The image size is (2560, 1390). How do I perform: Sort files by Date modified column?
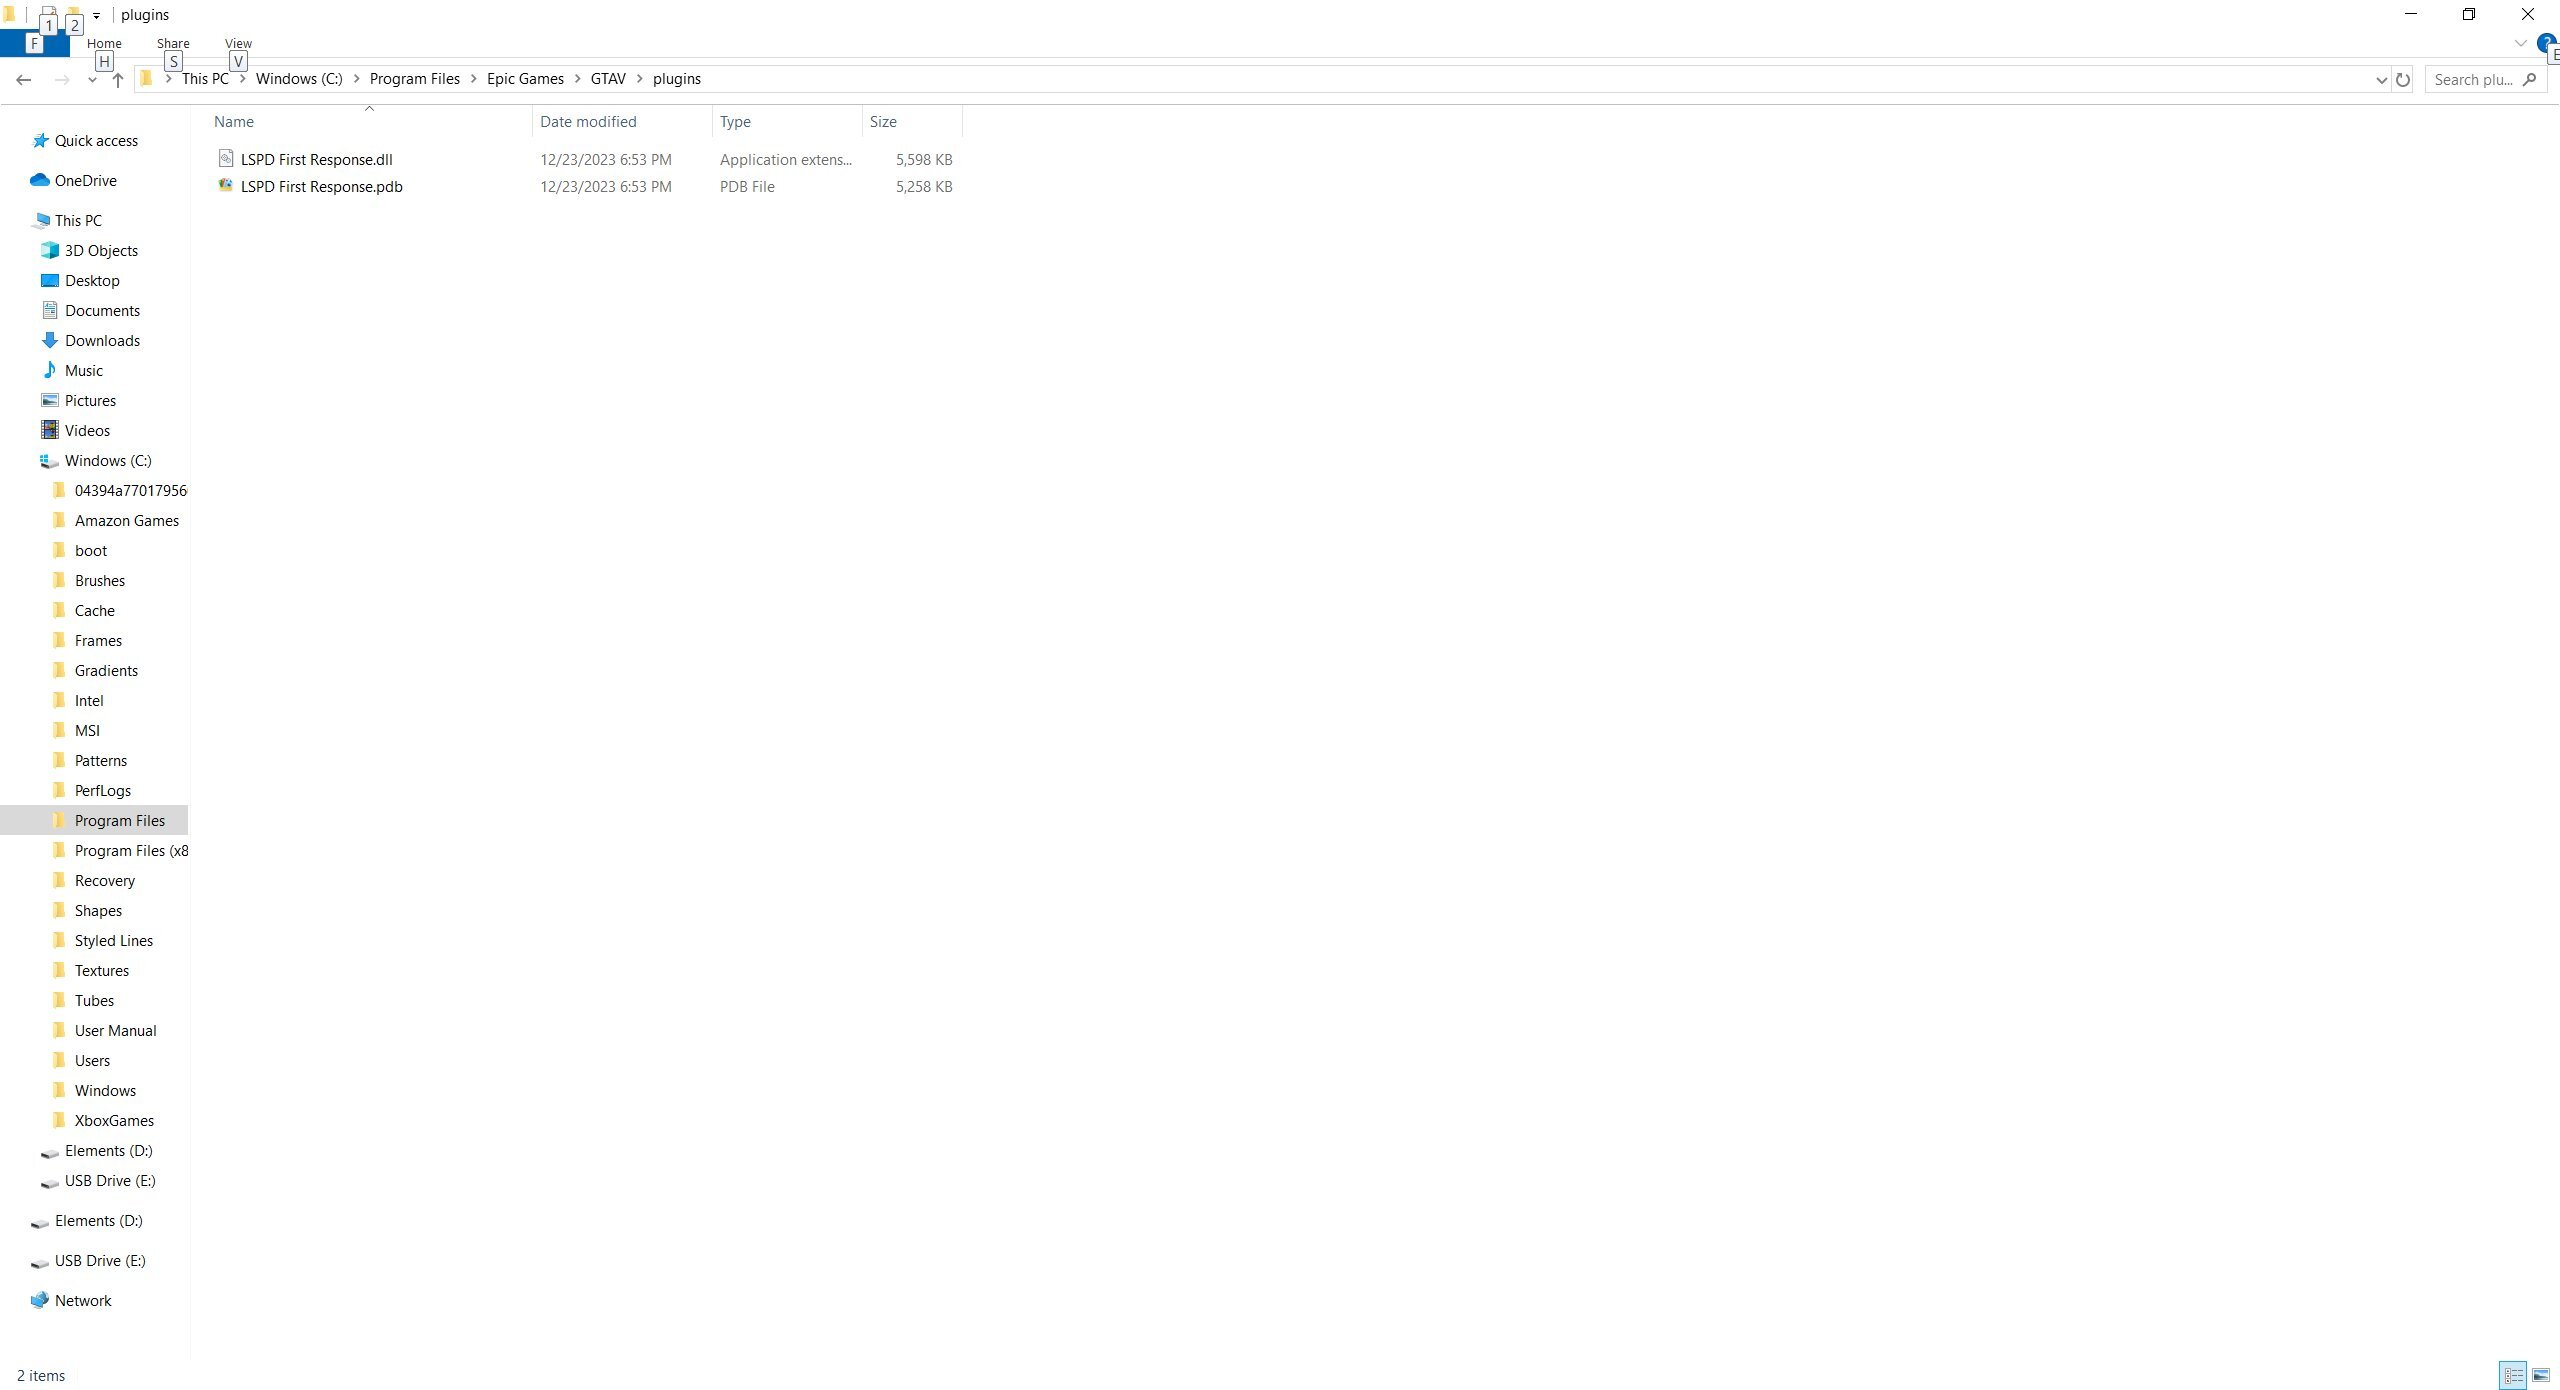click(x=588, y=122)
